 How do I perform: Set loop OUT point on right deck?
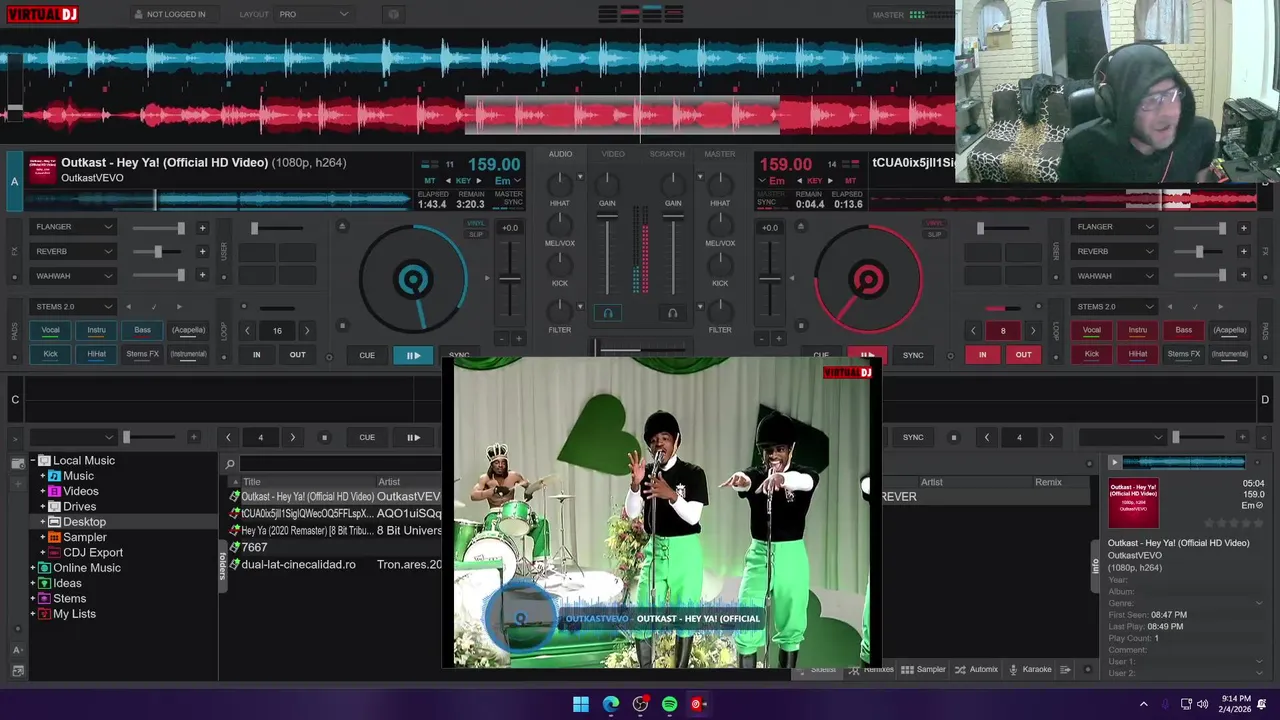(x=1023, y=354)
